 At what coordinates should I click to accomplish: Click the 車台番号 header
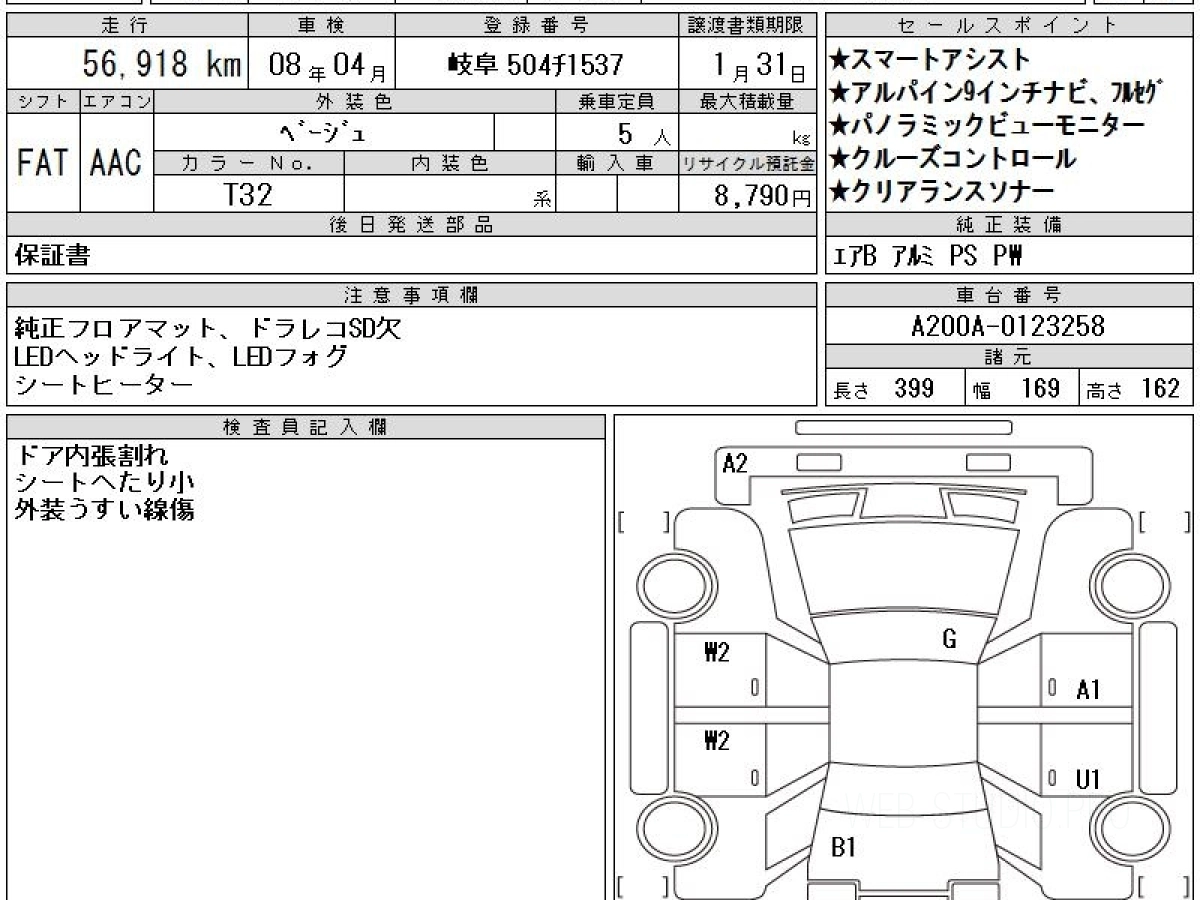(x=1009, y=295)
